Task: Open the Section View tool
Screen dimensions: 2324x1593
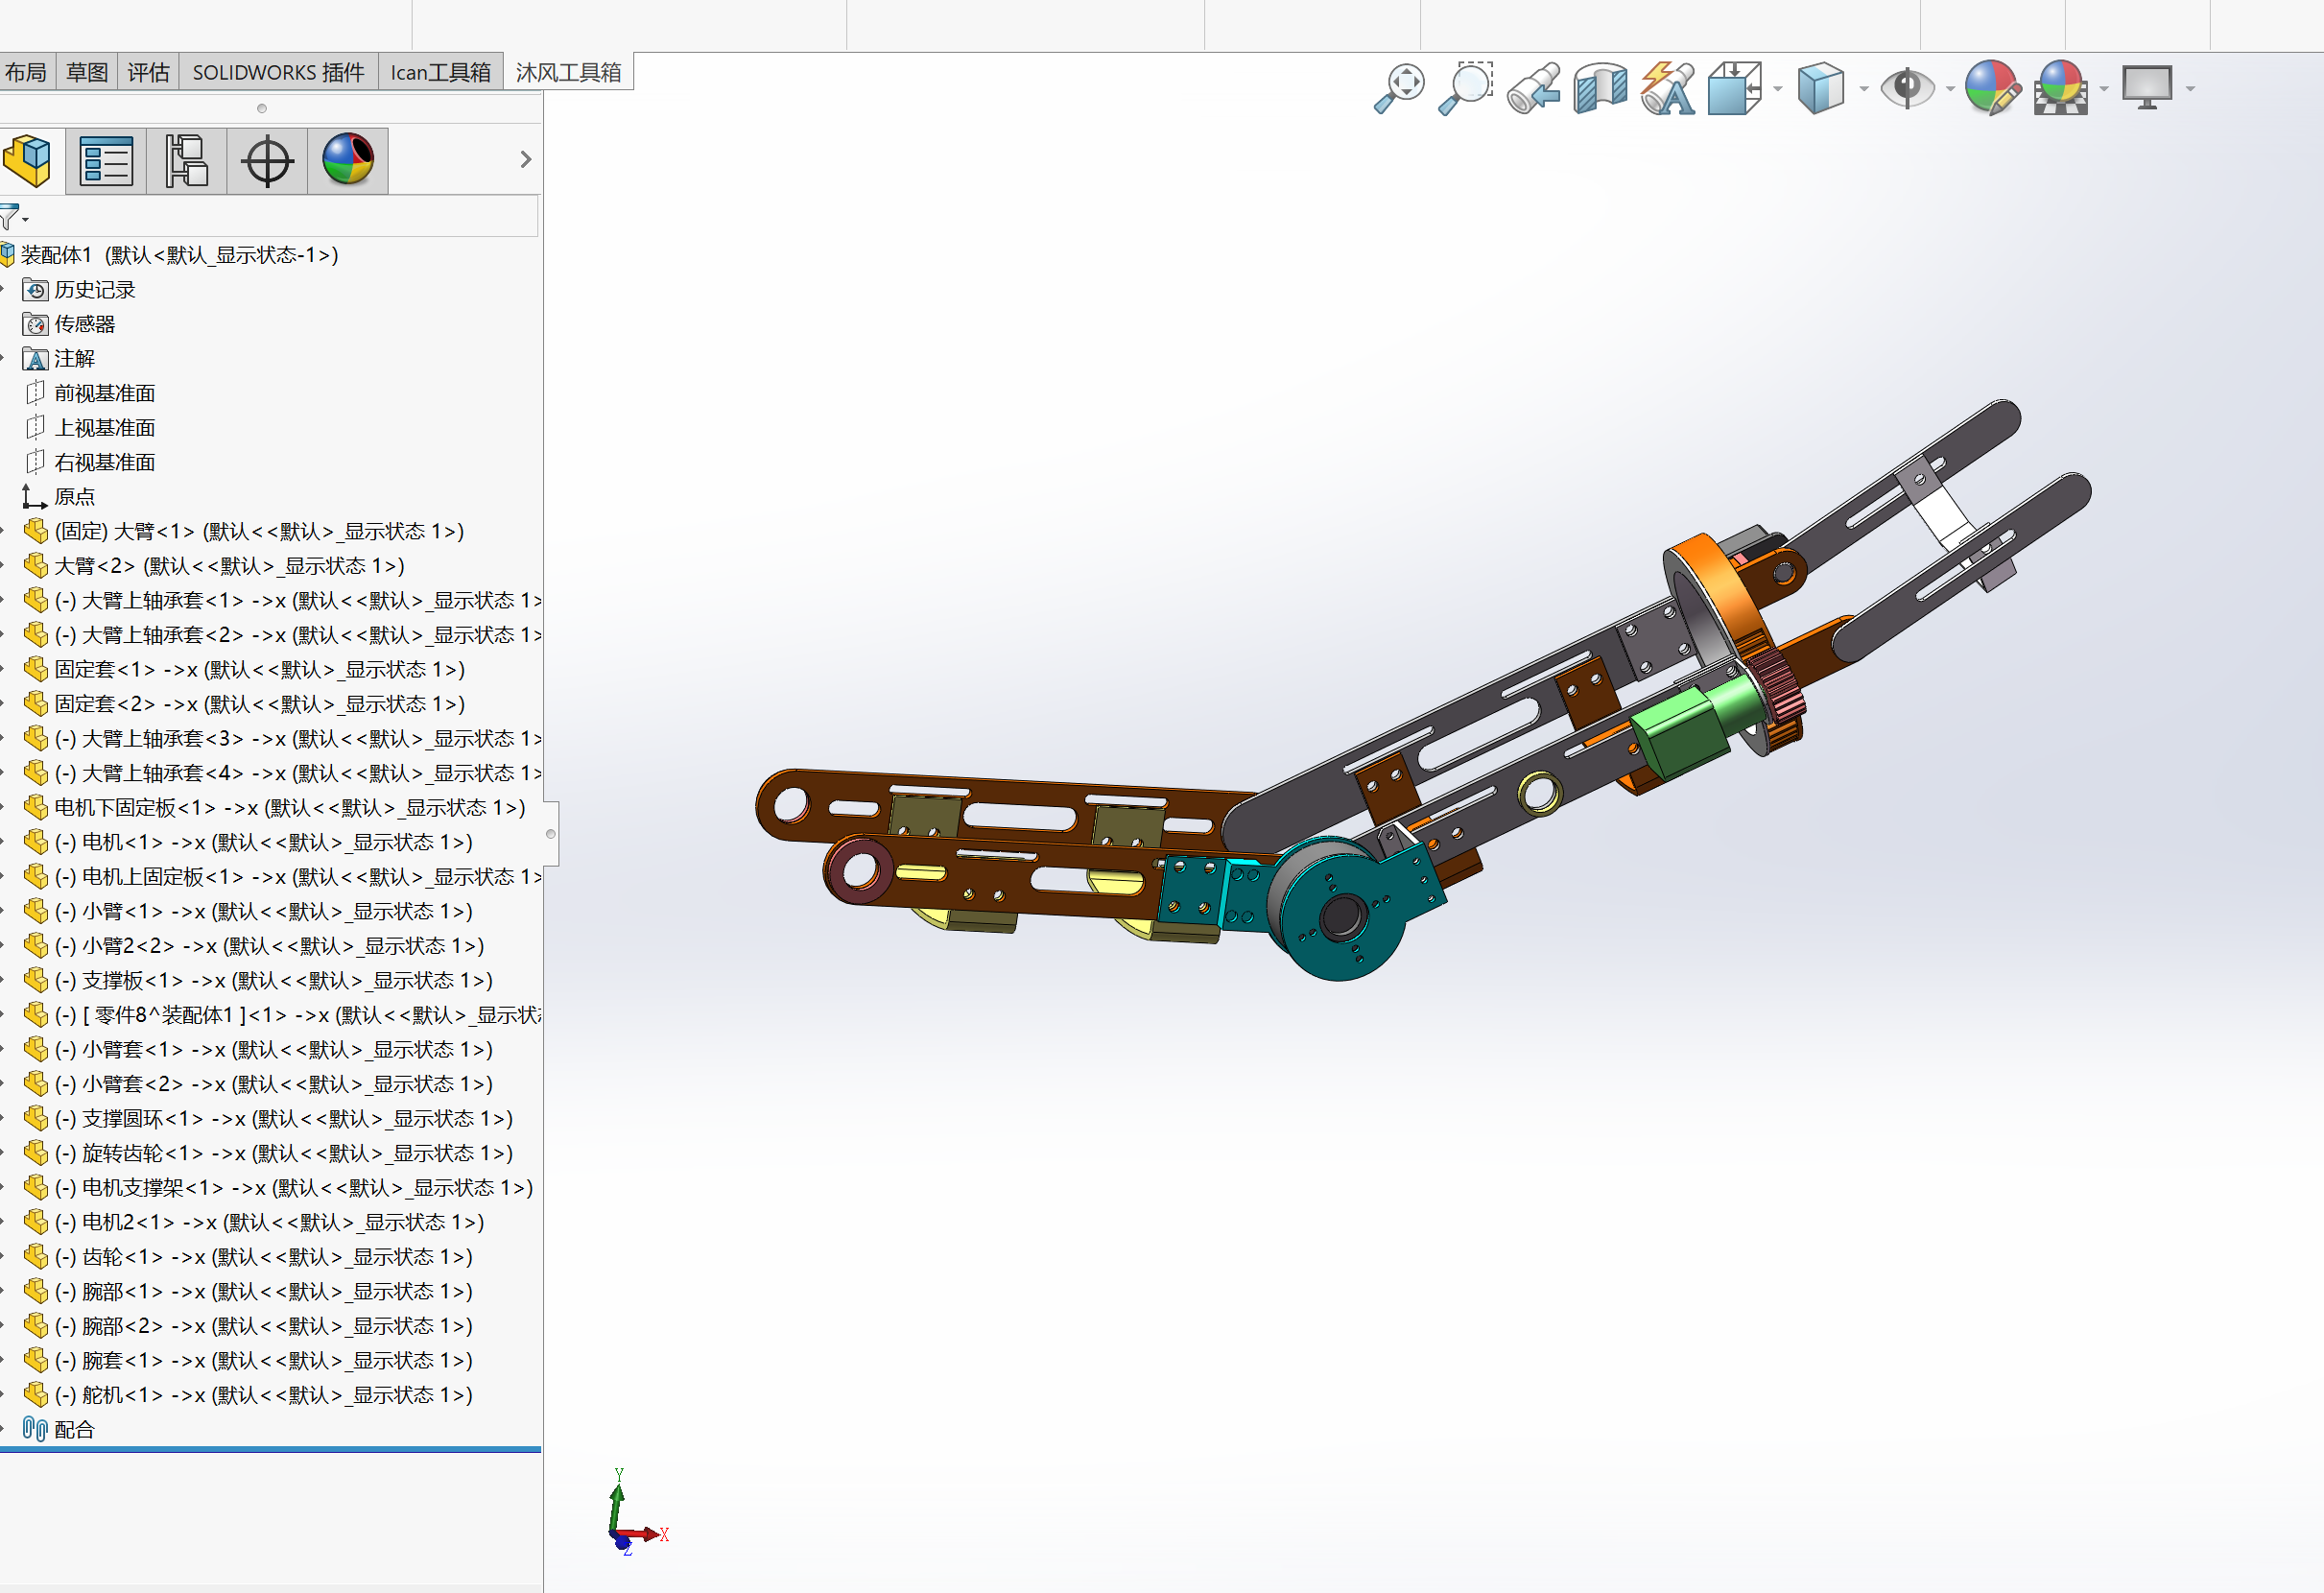Action: (x=1600, y=86)
